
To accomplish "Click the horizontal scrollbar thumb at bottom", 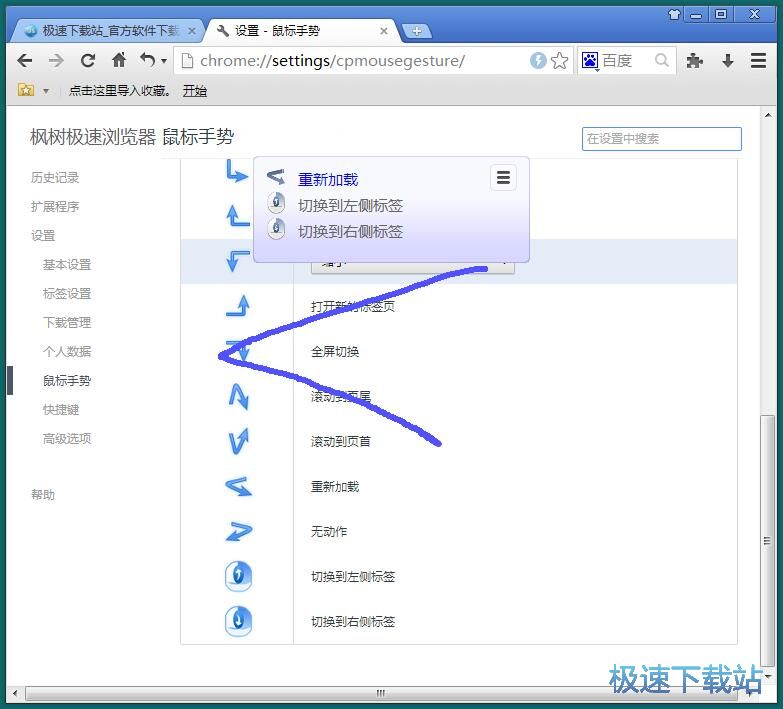I will coord(380,693).
